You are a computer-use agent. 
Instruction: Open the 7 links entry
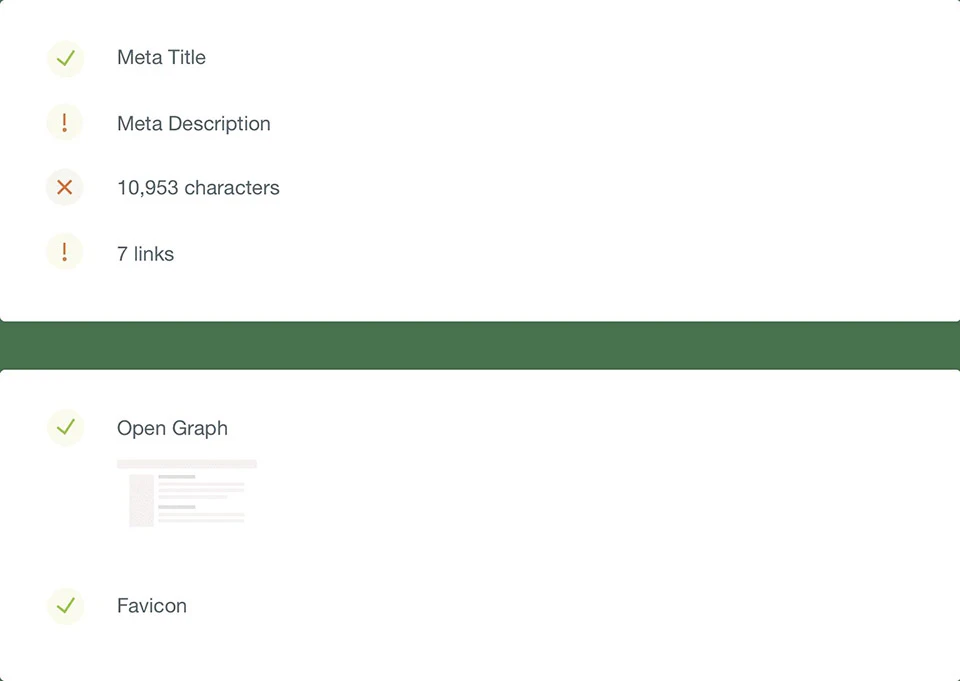coord(145,254)
